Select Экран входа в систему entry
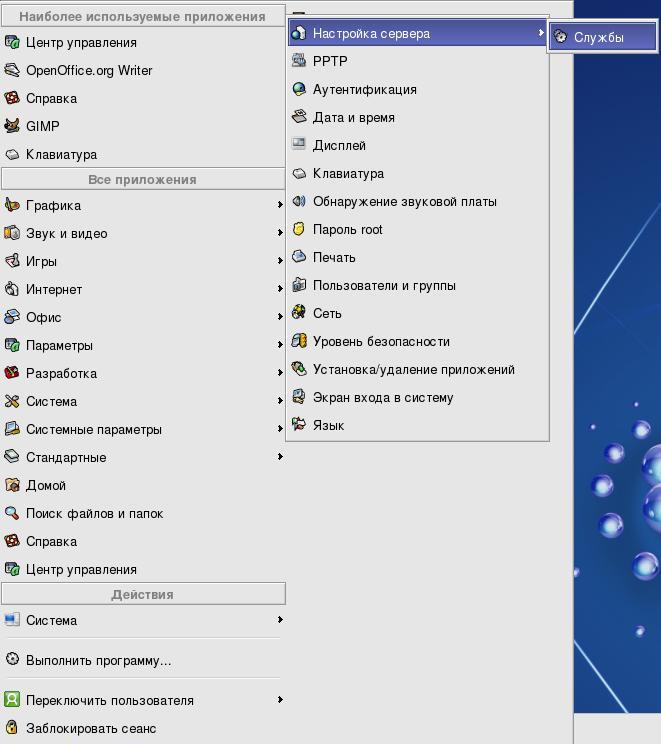The image size is (661, 744). 418,397
